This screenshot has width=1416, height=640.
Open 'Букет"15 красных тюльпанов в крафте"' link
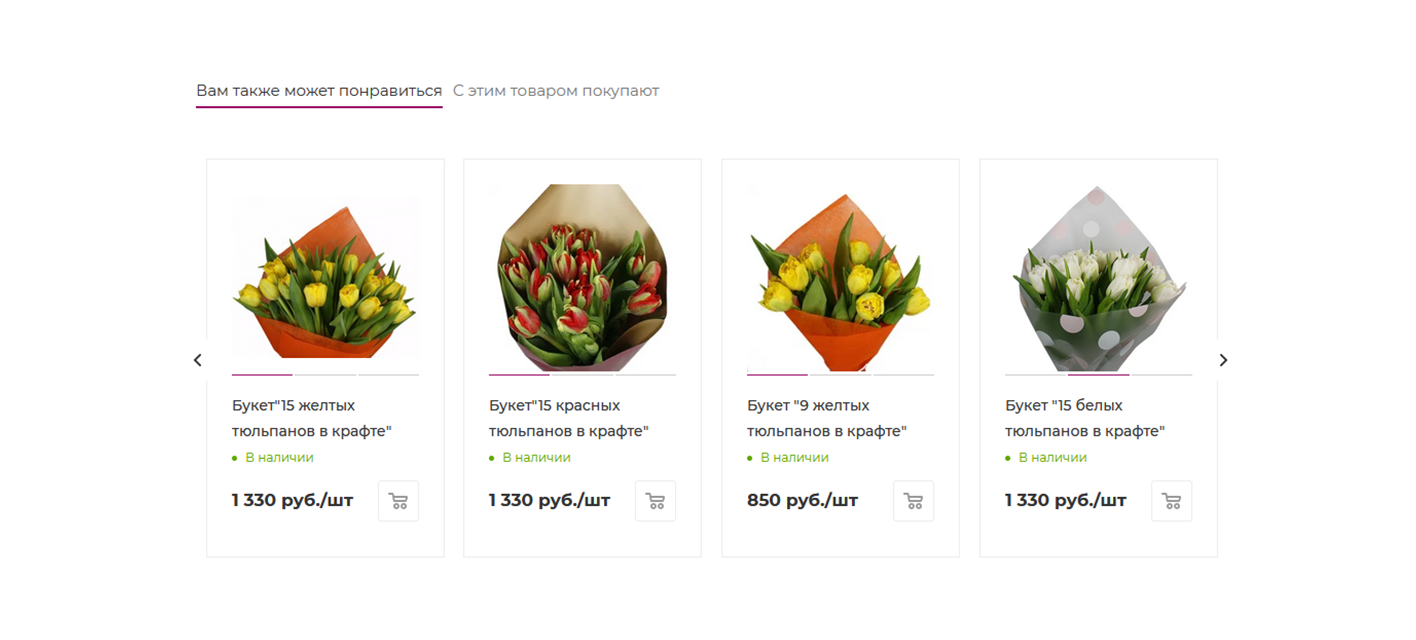[569, 418]
